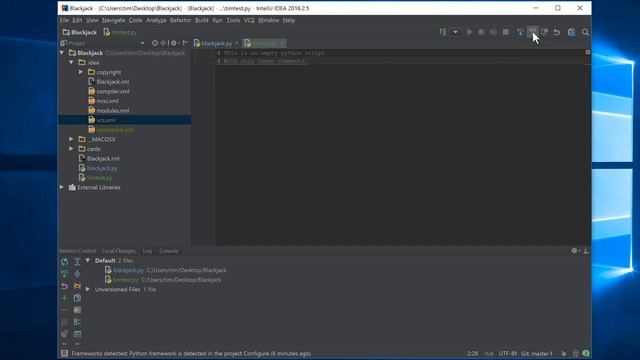Click Collapse All icon in Project panel header
Viewport: 640px width, 360px height.
(164, 43)
